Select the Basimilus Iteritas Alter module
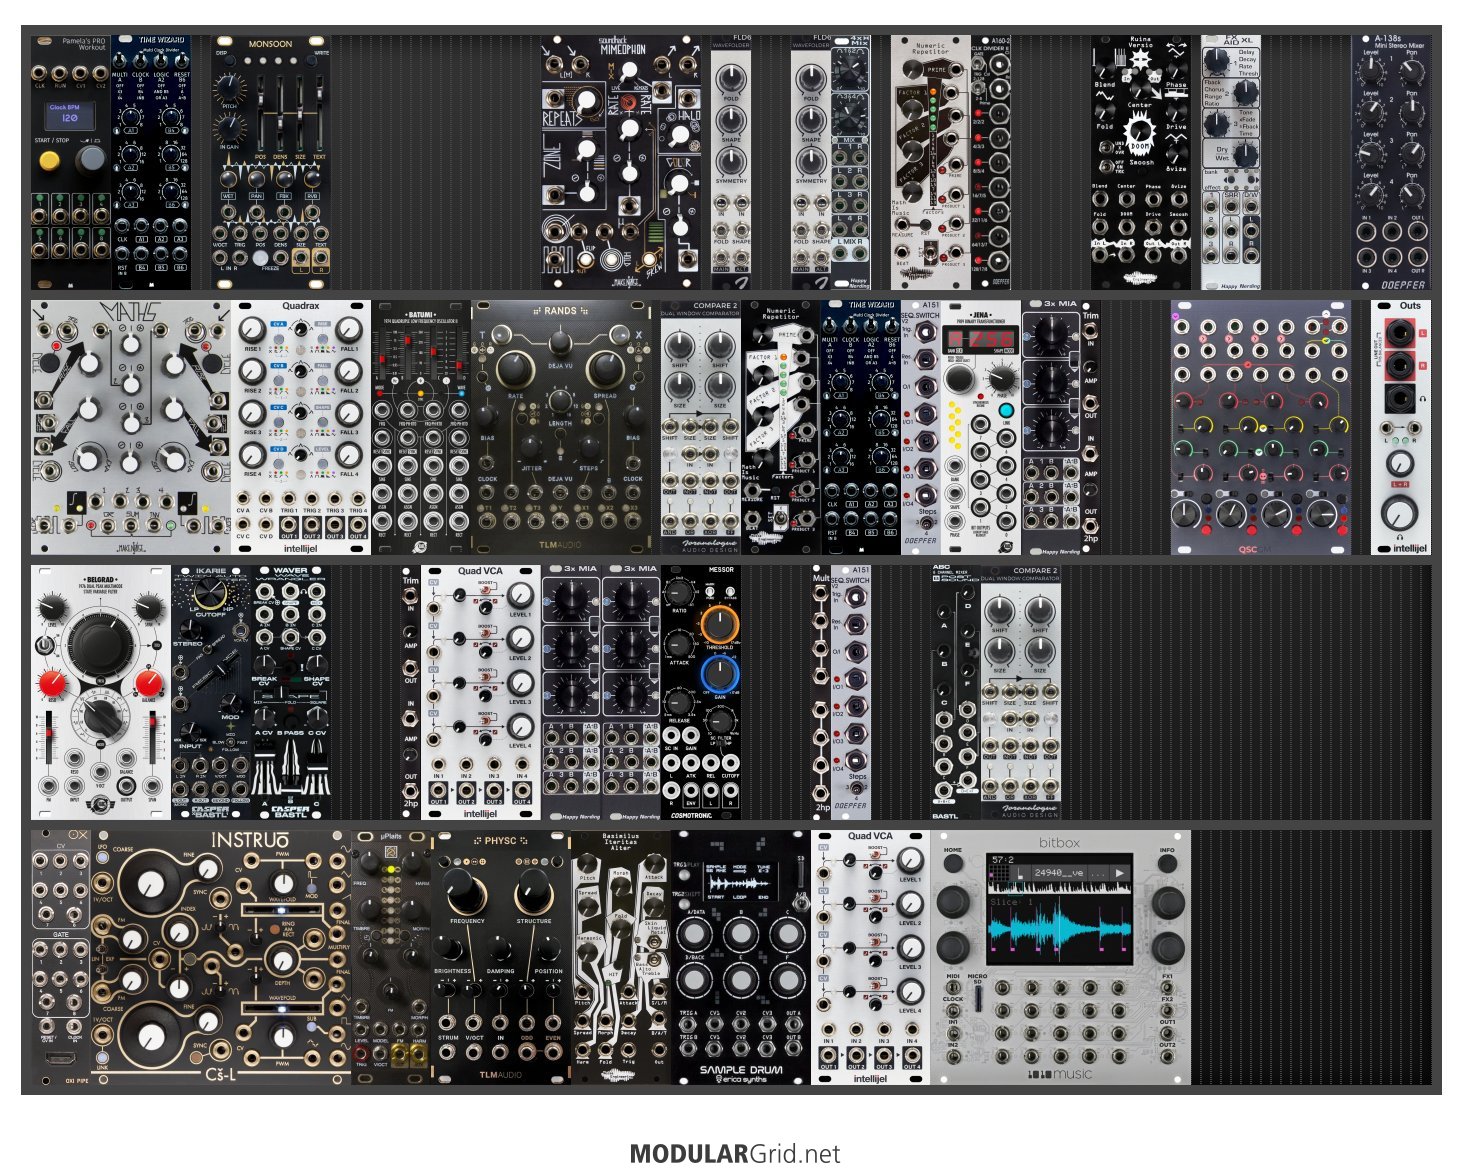Screen dimensions: 1472x1175 coord(621,957)
